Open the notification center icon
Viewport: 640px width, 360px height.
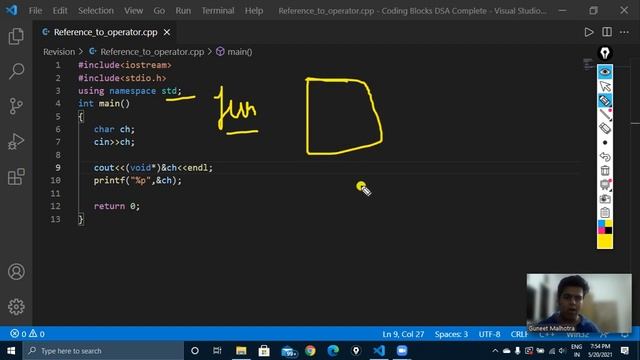624,351
